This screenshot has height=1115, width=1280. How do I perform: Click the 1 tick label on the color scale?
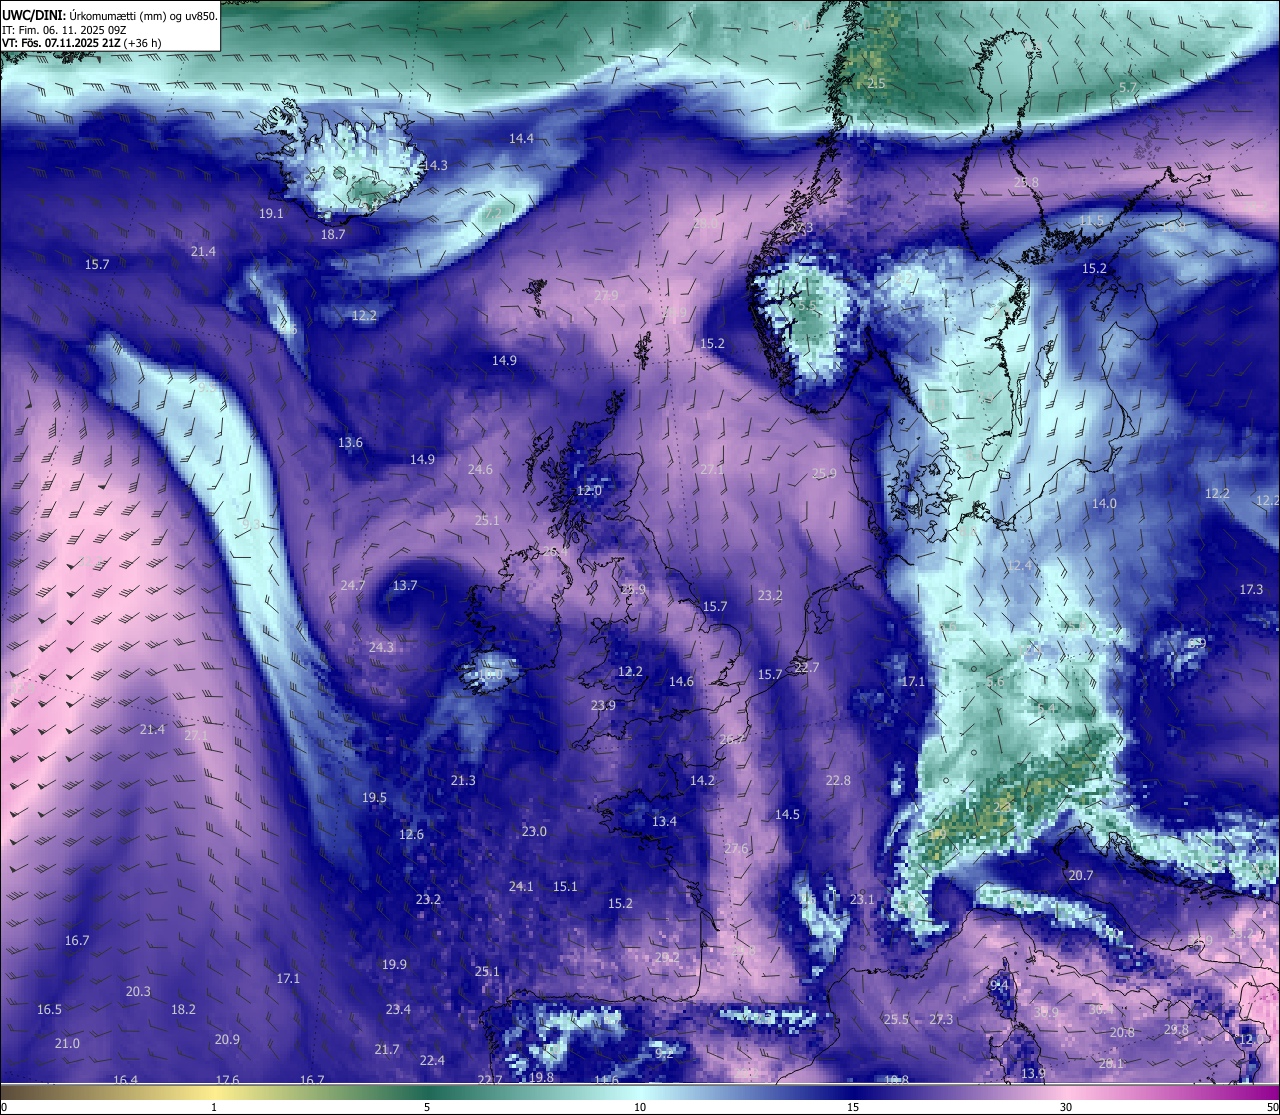(214, 1107)
